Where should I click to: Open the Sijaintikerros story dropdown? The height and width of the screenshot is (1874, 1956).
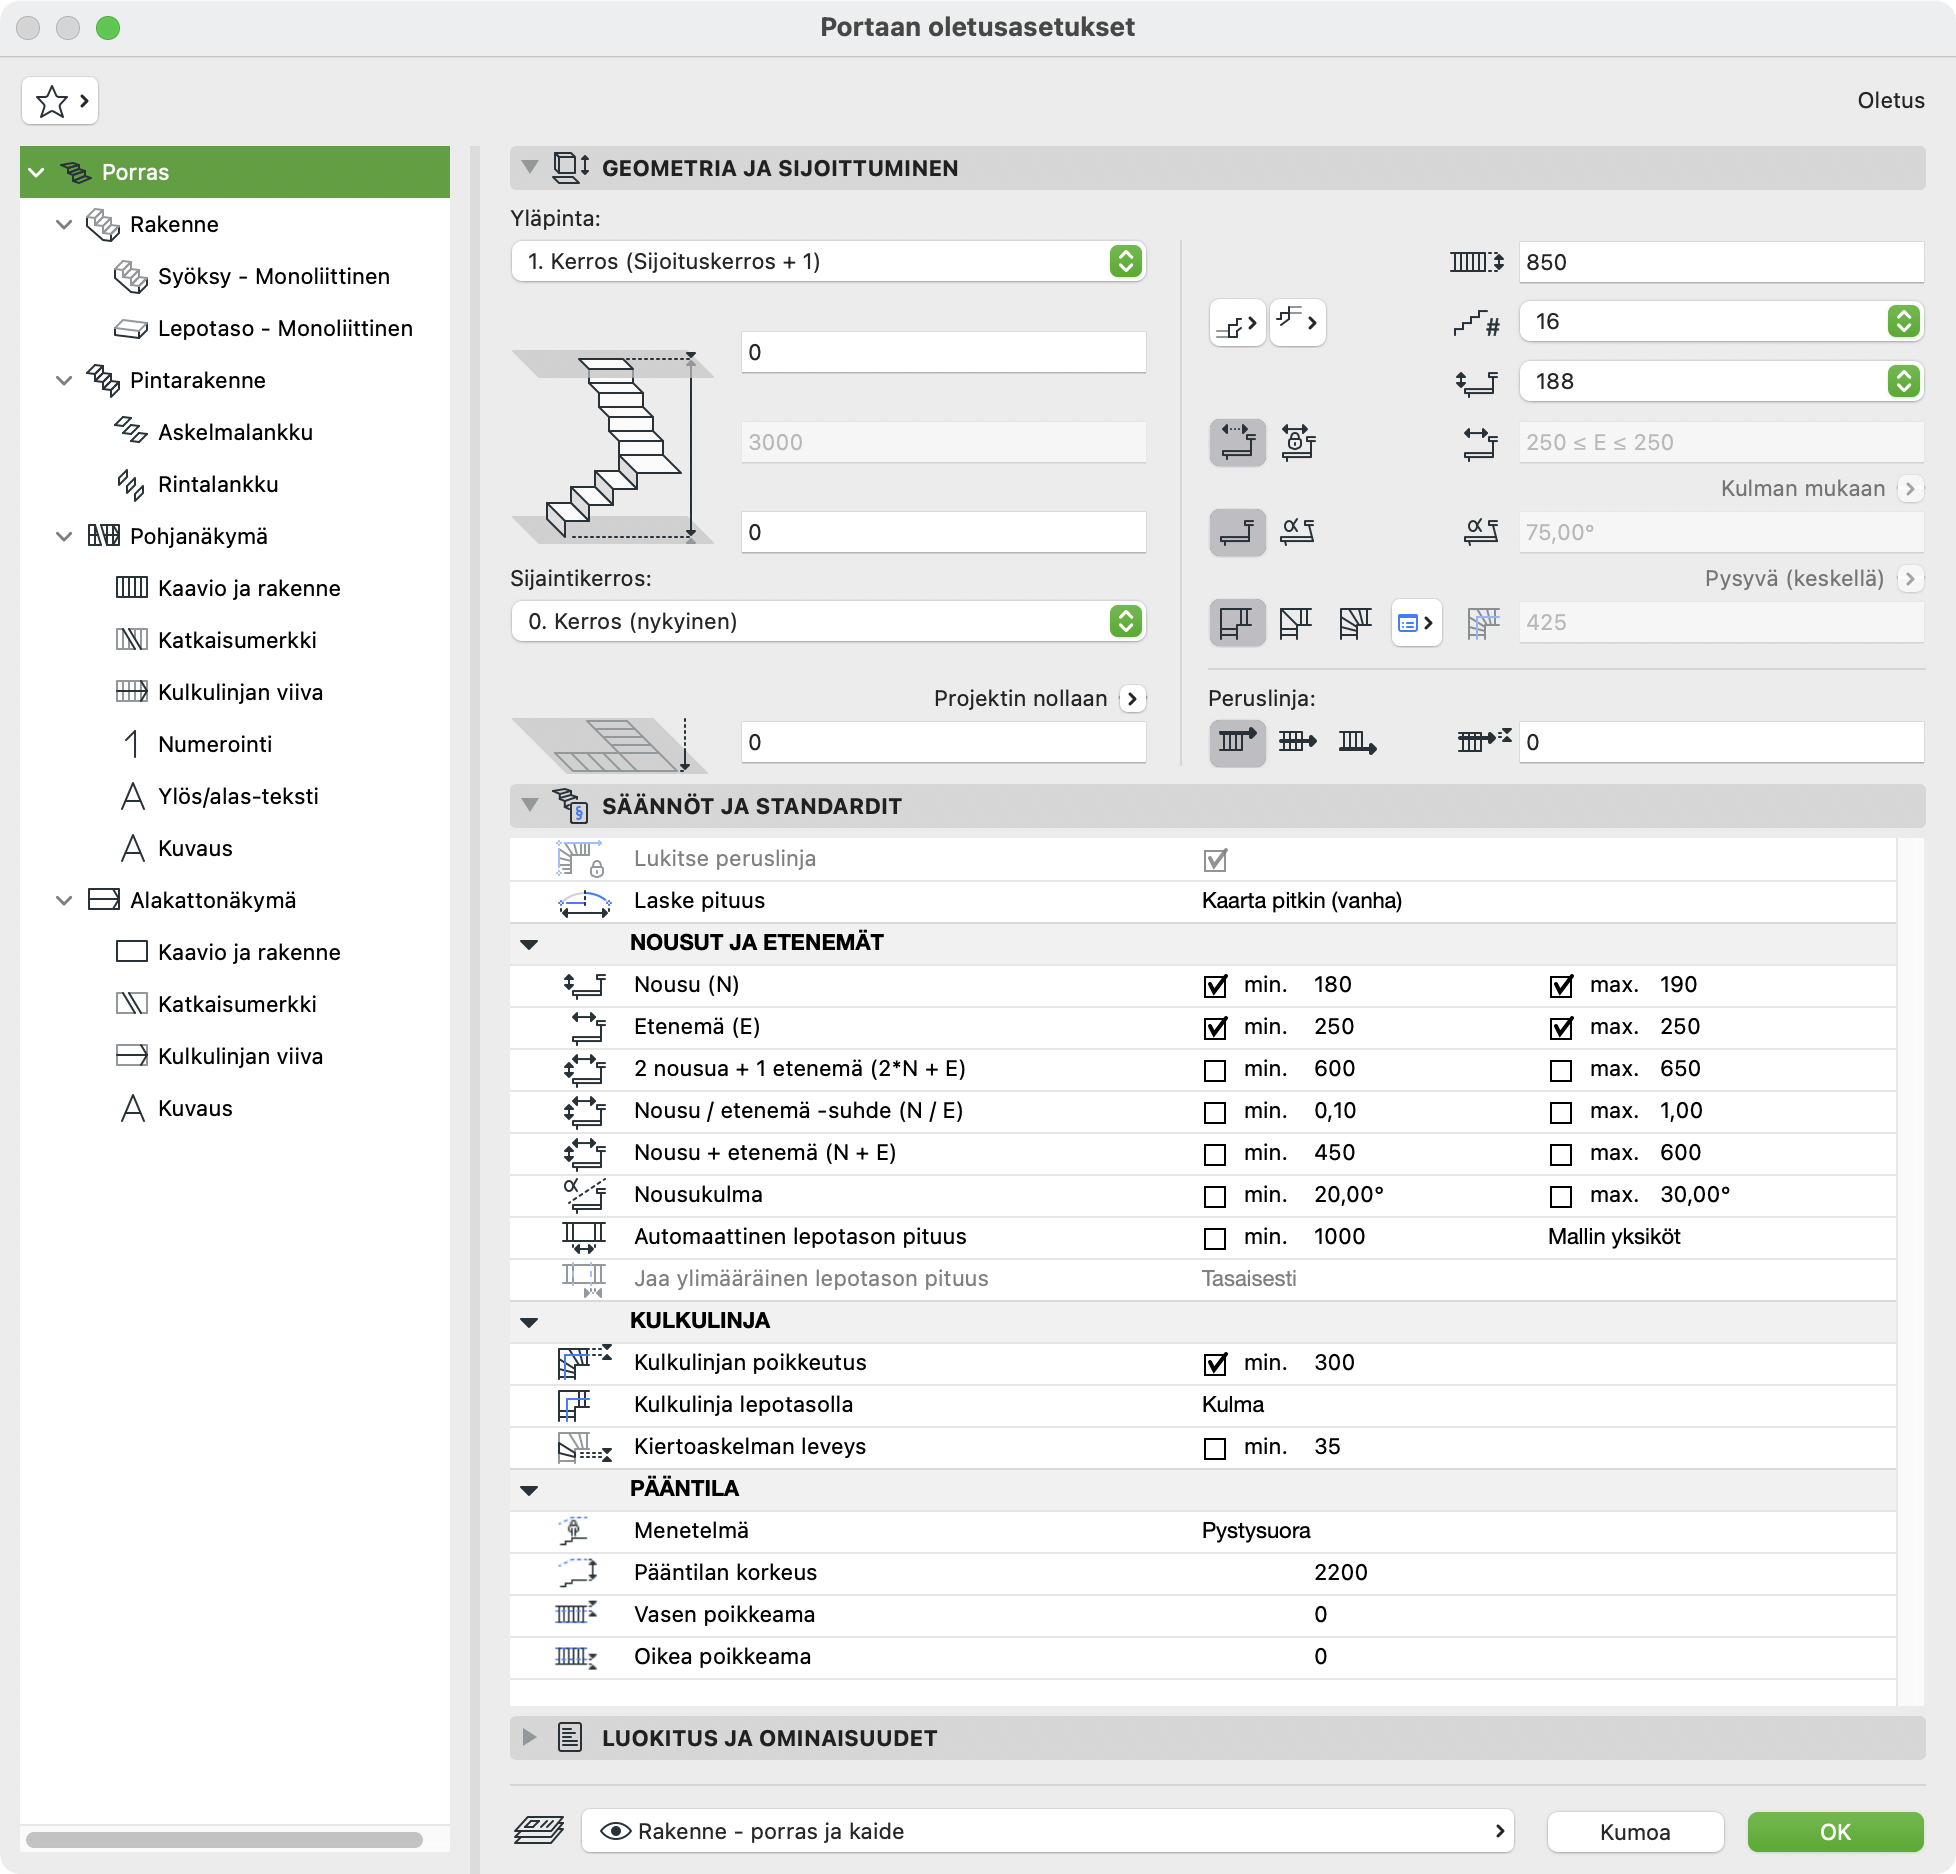[828, 622]
